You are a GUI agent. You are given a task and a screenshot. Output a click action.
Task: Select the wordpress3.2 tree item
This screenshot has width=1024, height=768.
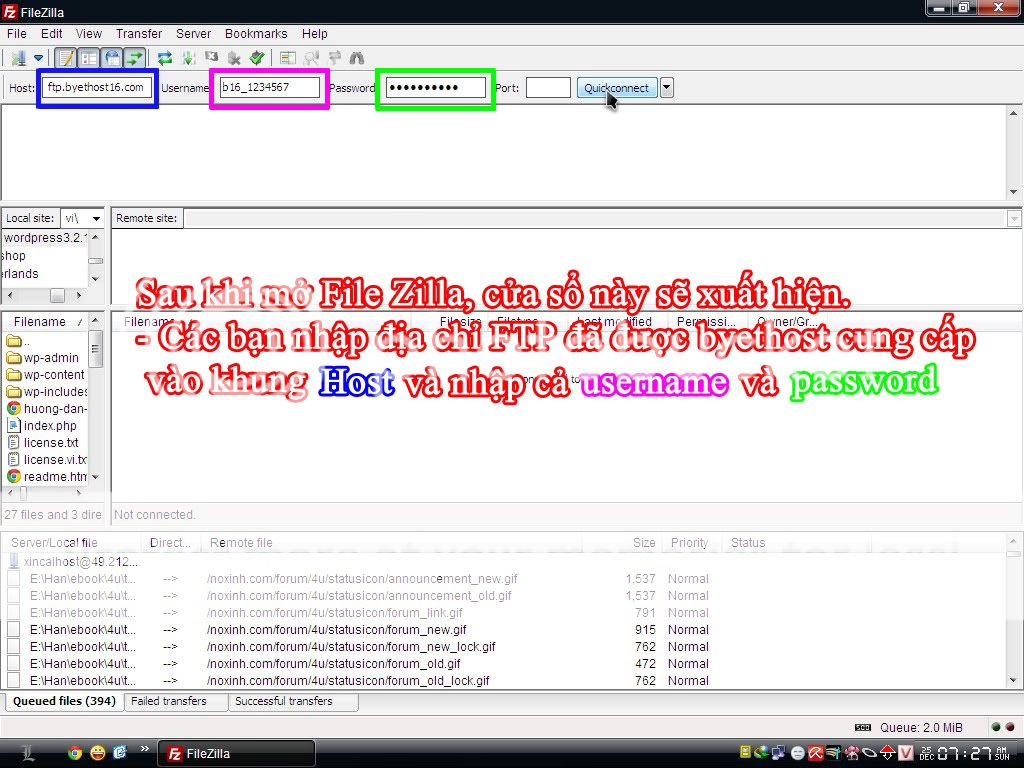point(44,238)
